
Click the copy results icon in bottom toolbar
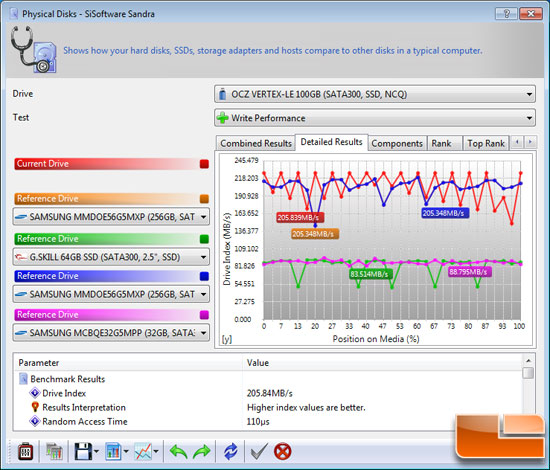[54, 451]
